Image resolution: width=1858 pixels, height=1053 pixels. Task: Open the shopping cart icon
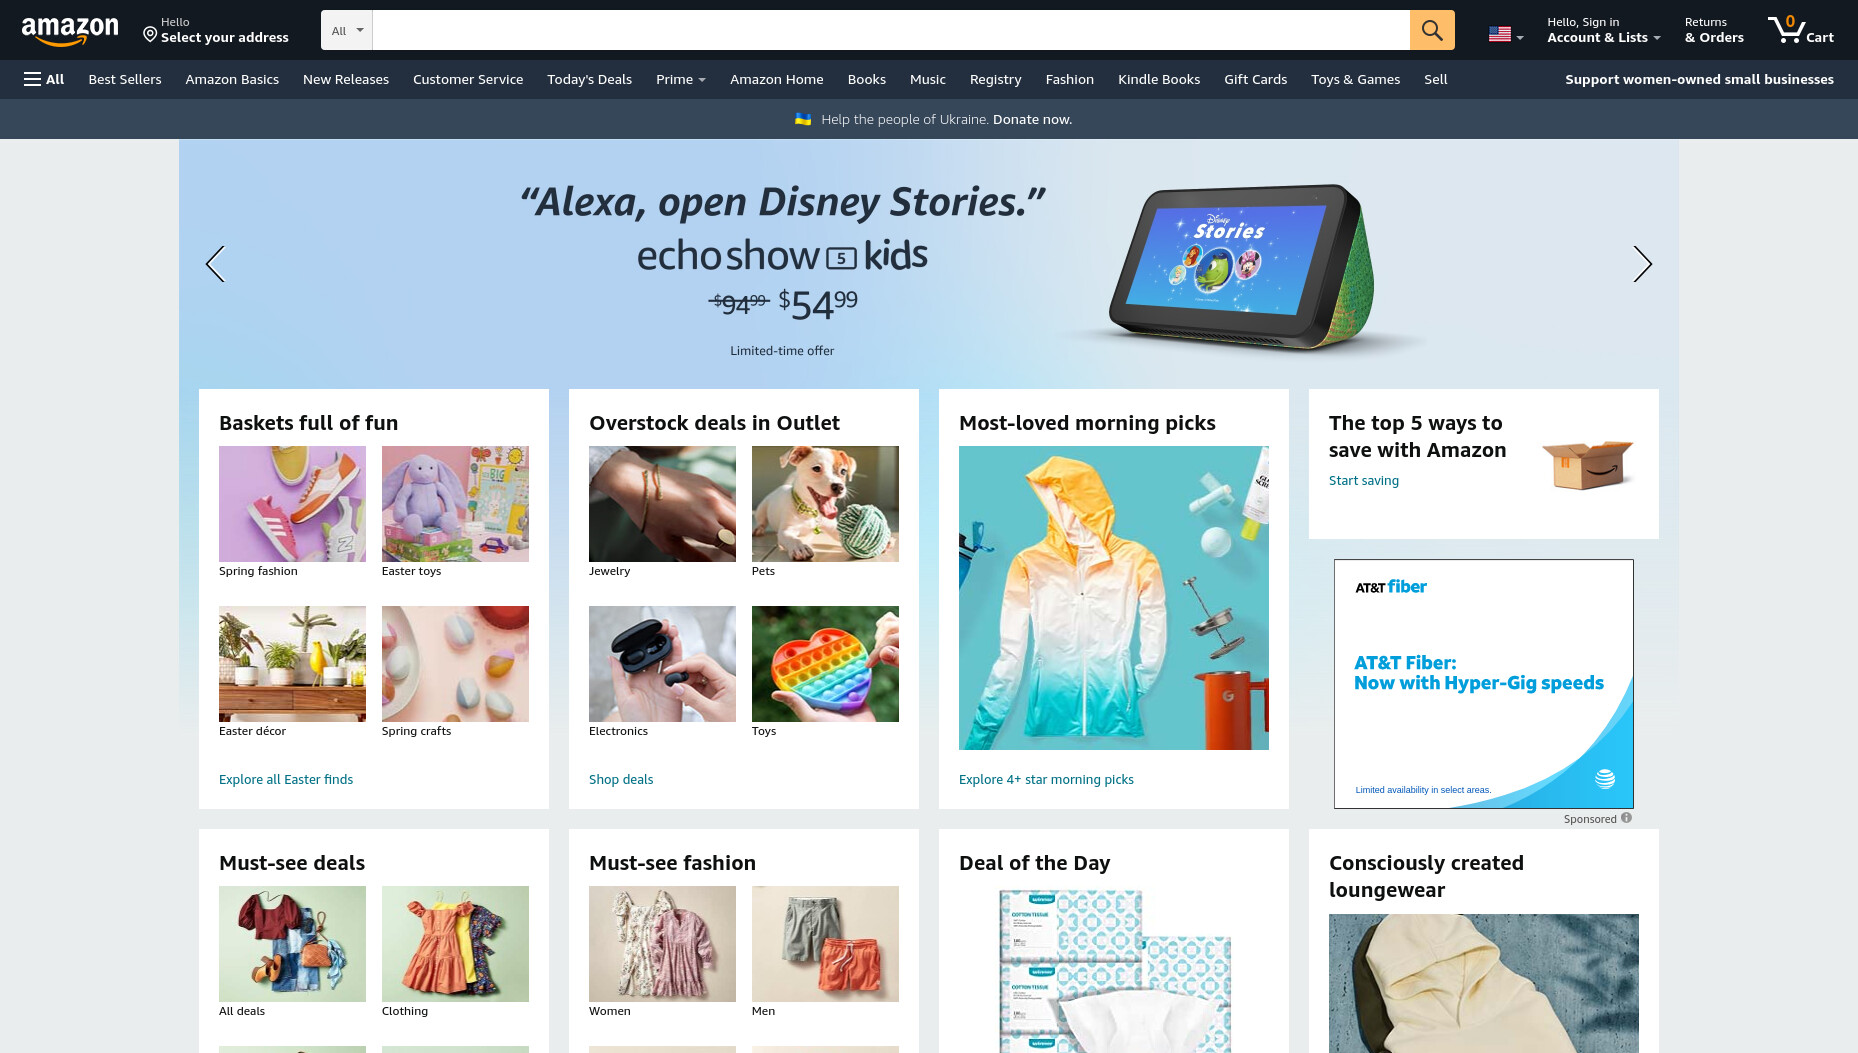coord(1800,30)
